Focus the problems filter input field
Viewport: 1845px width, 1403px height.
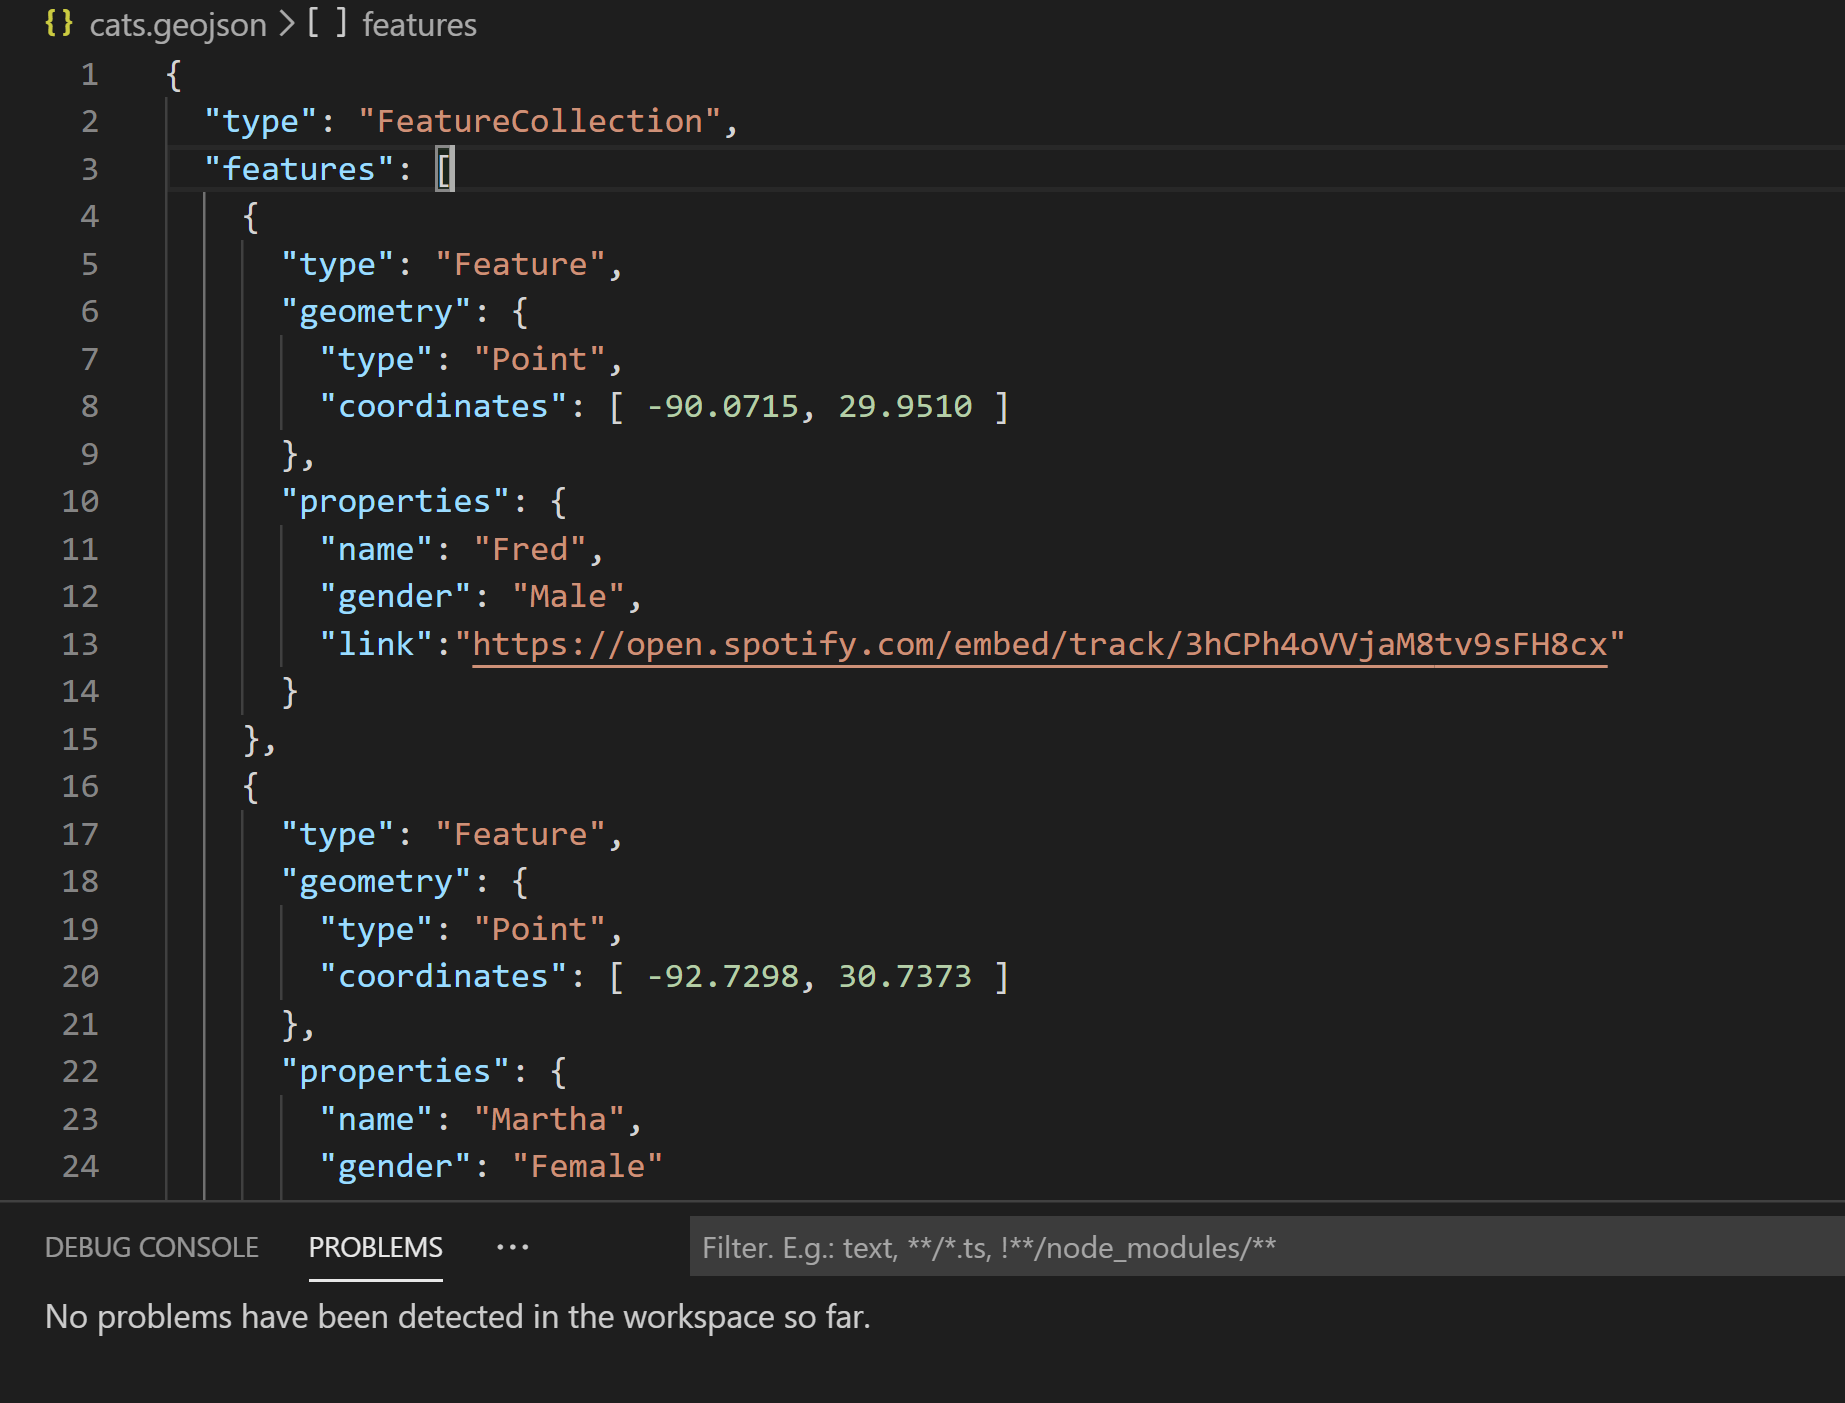1267,1247
